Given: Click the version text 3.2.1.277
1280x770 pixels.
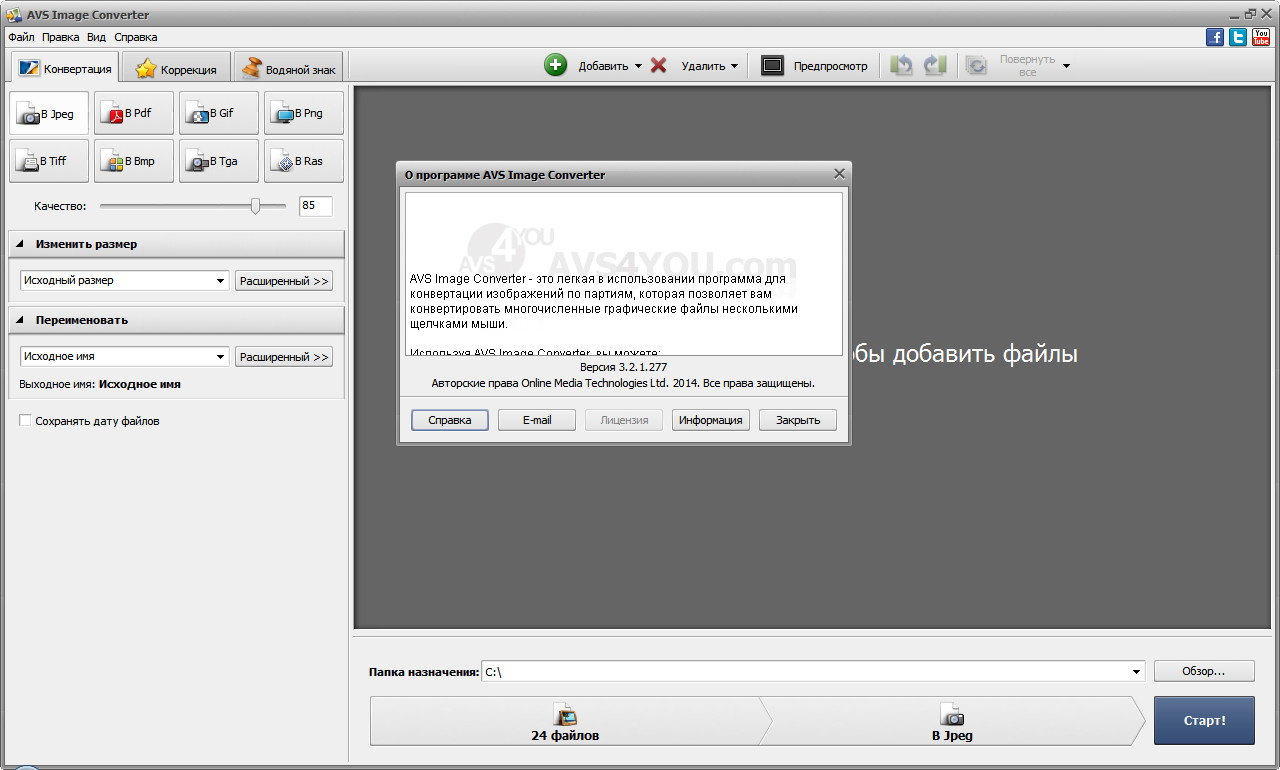Looking at the screenshot, I should (x=623, y=367).
